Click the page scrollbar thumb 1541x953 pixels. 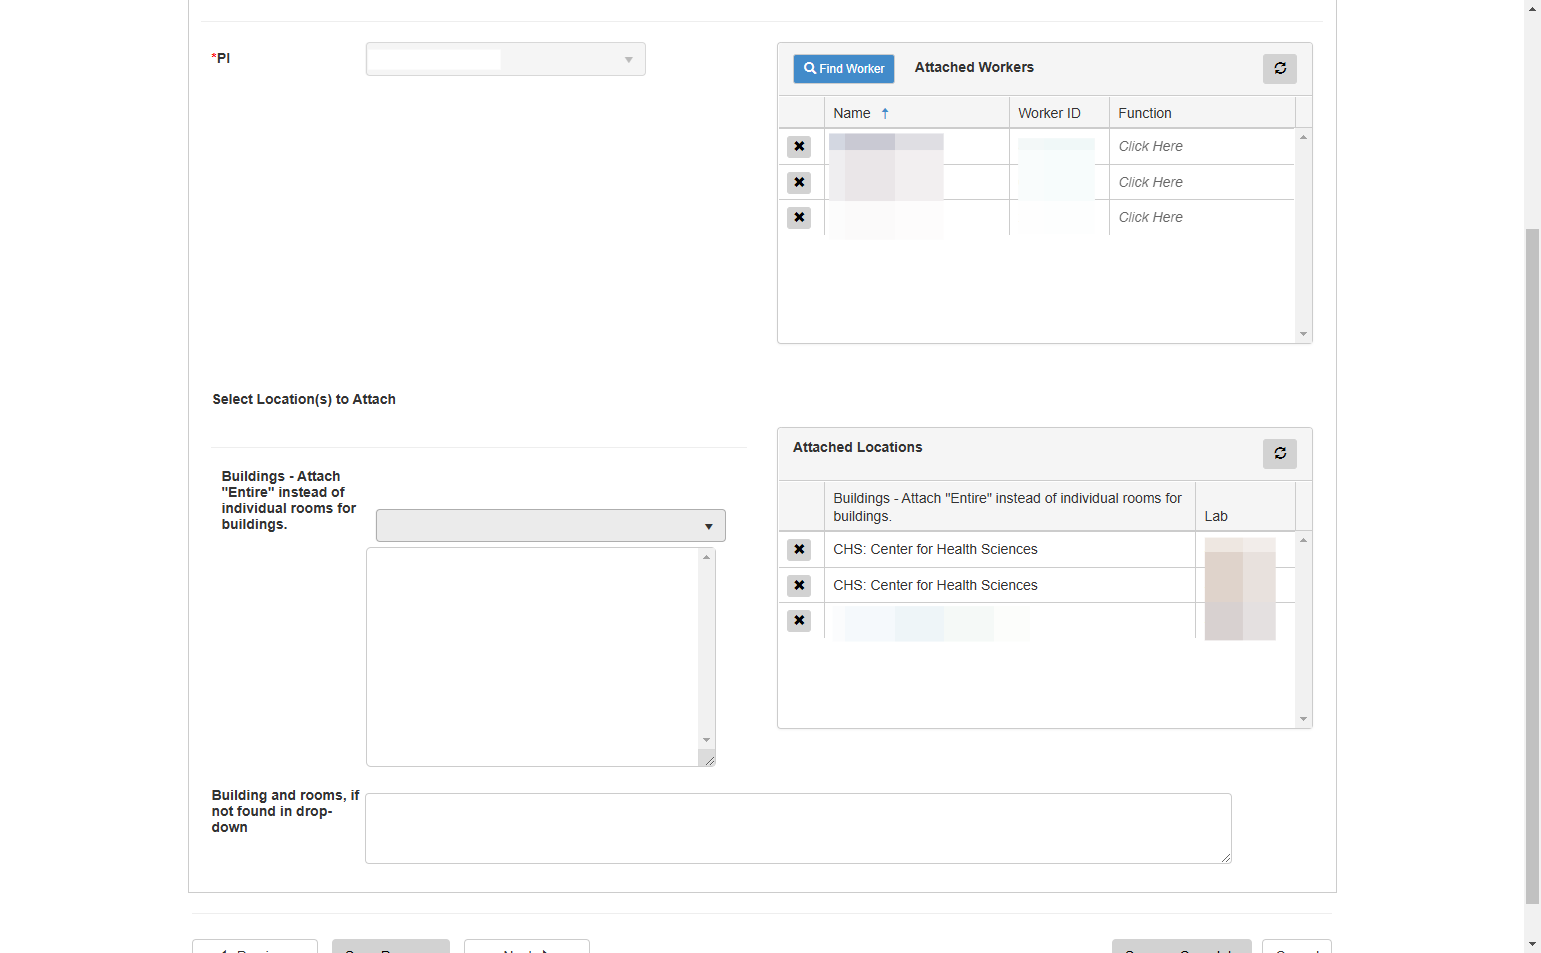pos(1532,566)
